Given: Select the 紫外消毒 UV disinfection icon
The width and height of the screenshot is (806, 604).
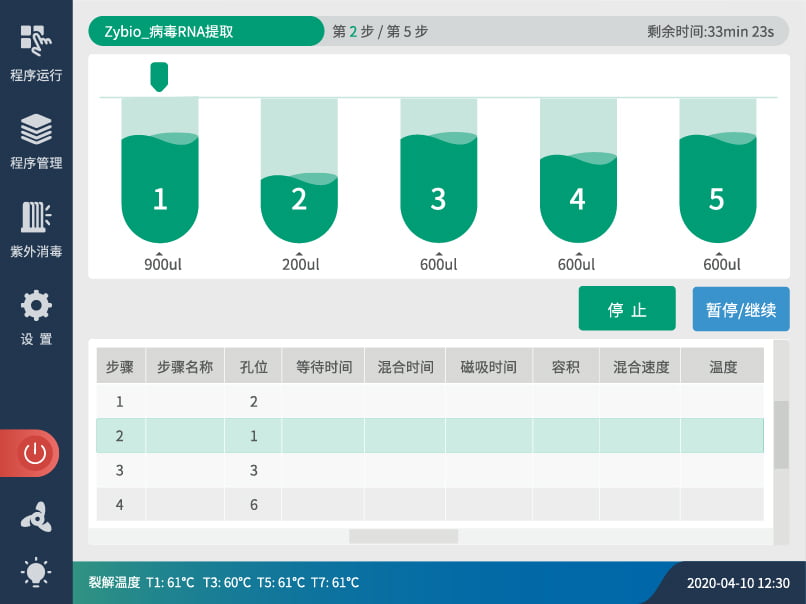Looking at the screenshot, I should (x=36, y=229).
